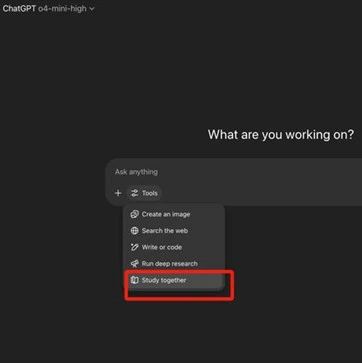Choose the highlighted Study together option
362x363 pixels.
175,280
